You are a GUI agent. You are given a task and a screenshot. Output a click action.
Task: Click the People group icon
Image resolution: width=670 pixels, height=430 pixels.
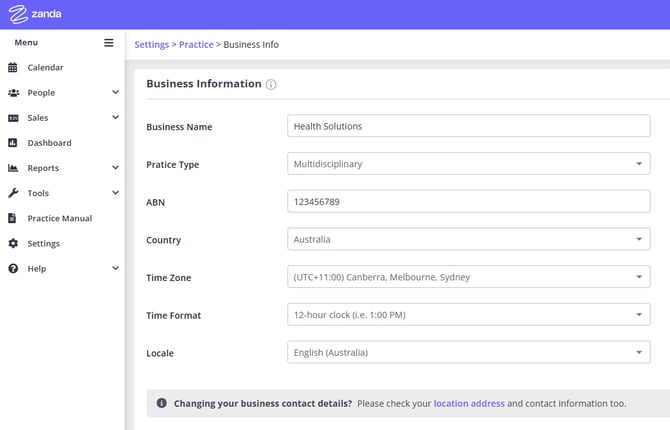13,93
